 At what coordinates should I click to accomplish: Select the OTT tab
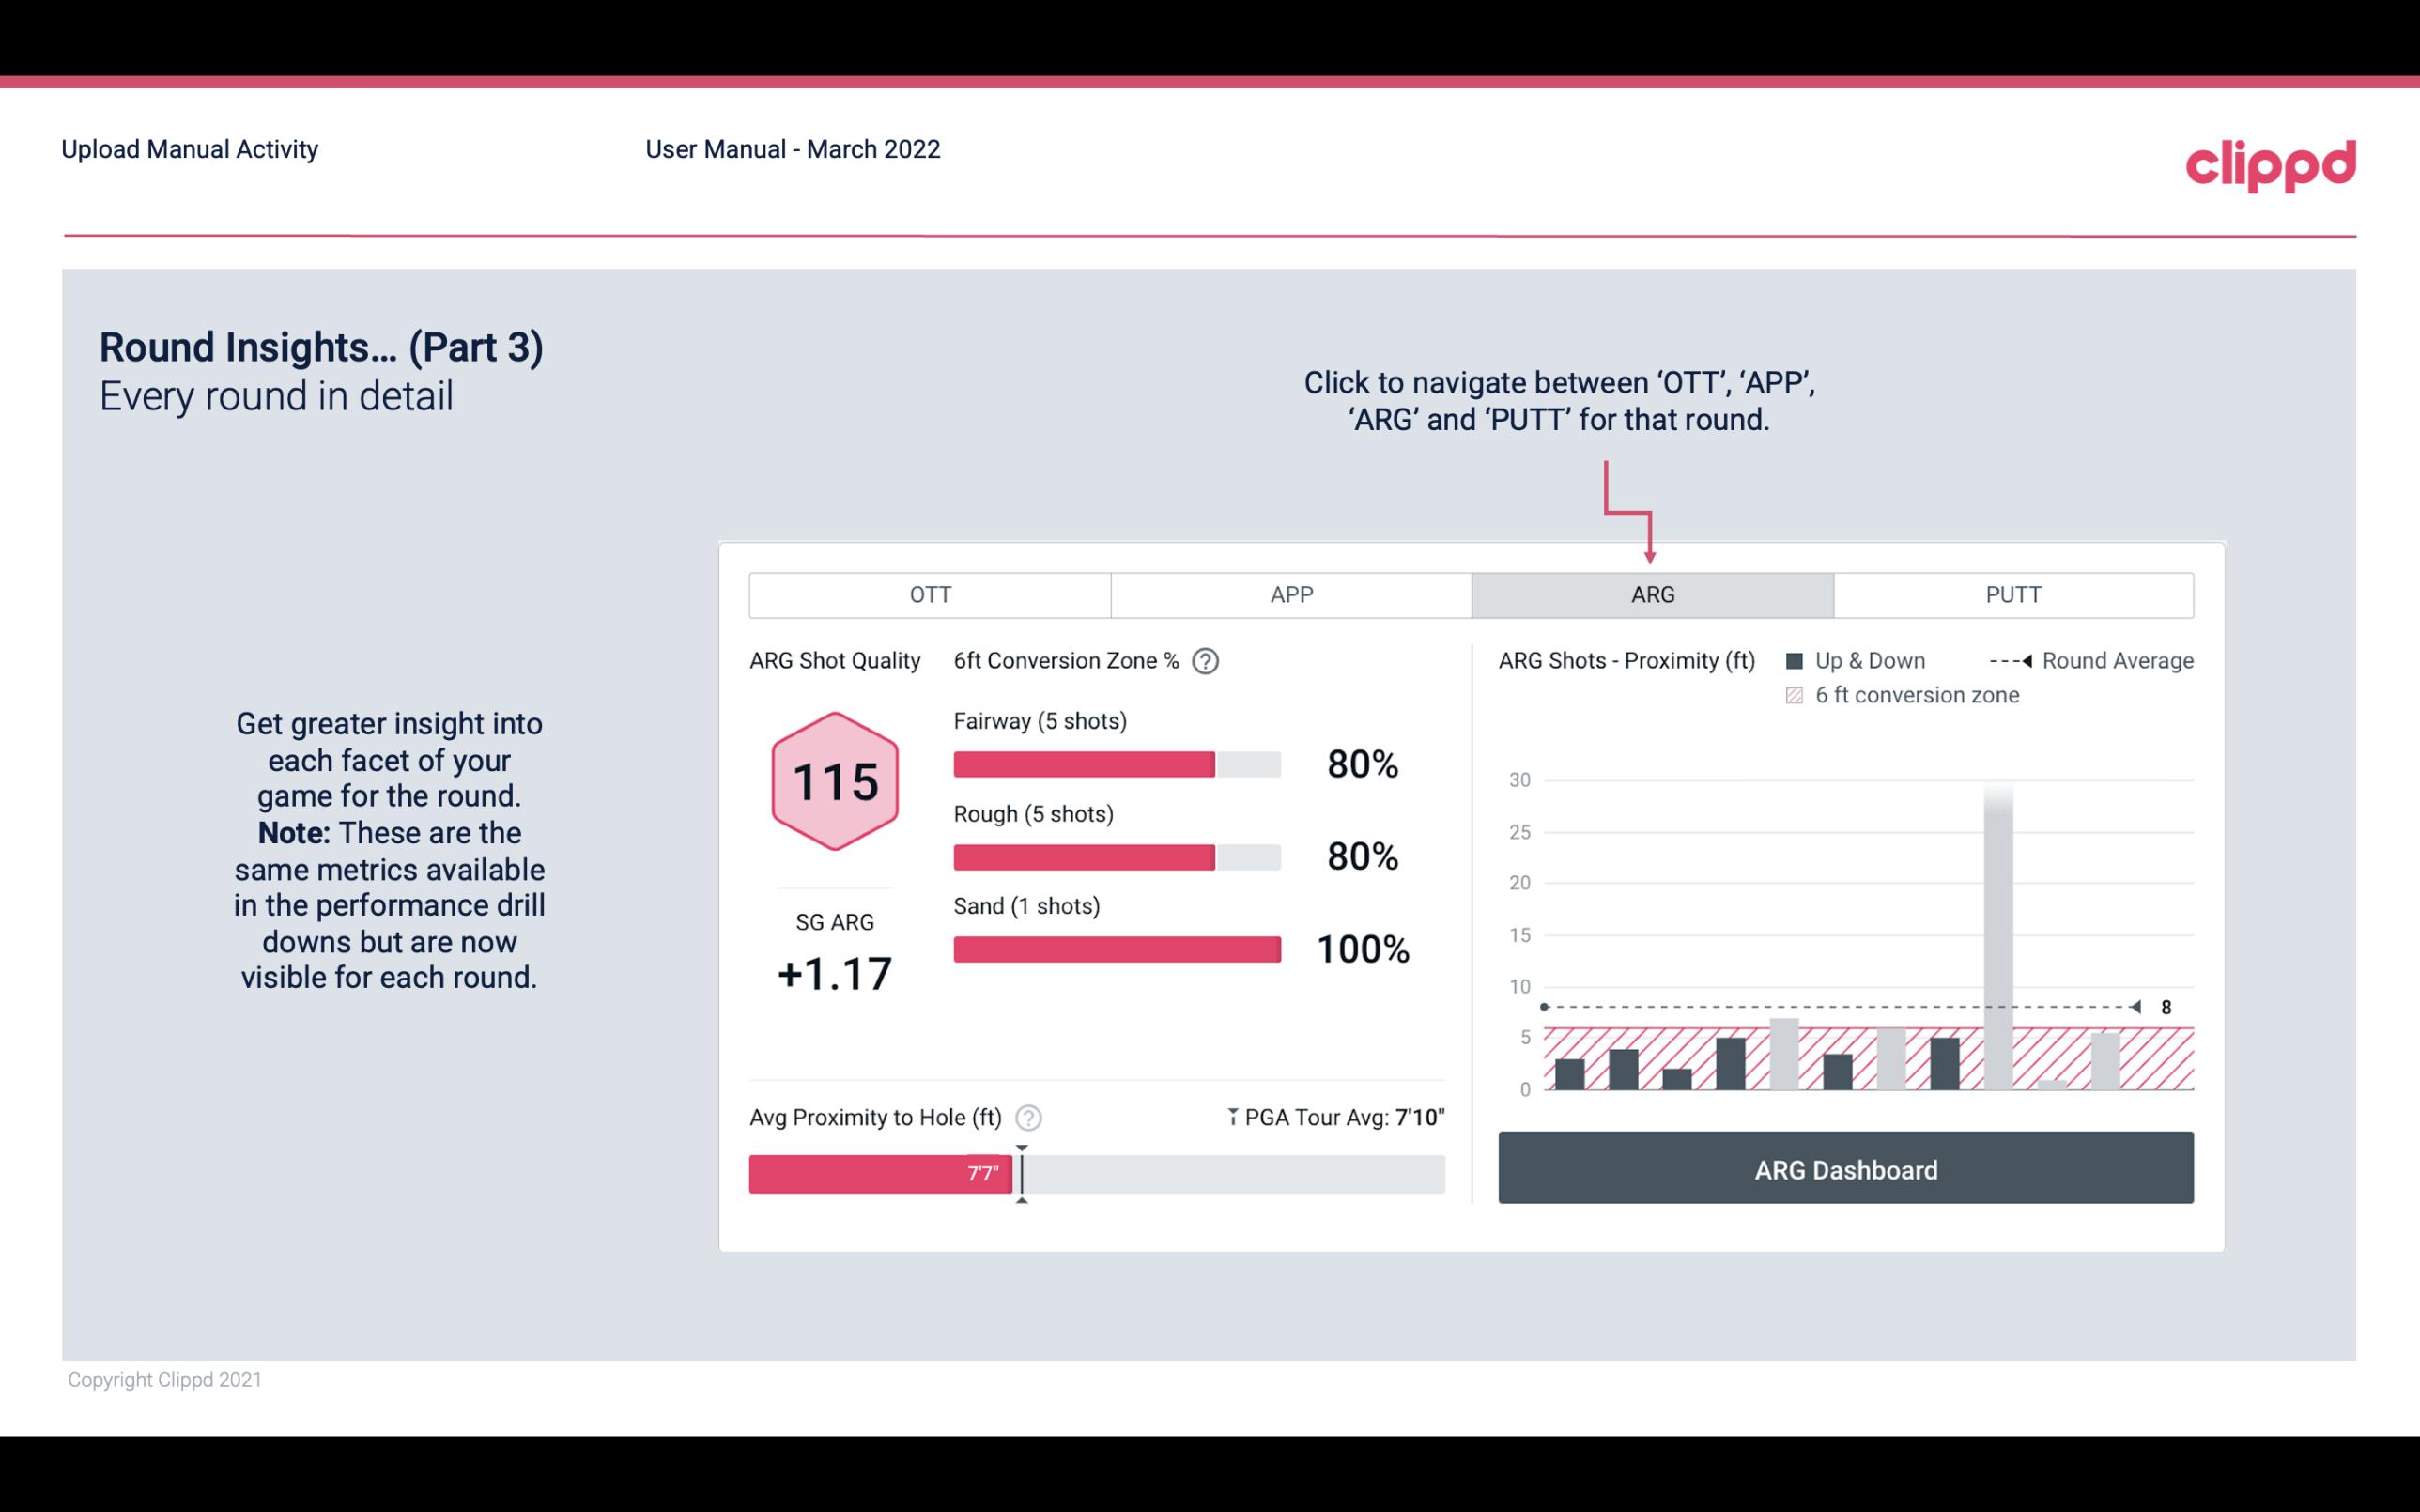coord(930,594)
